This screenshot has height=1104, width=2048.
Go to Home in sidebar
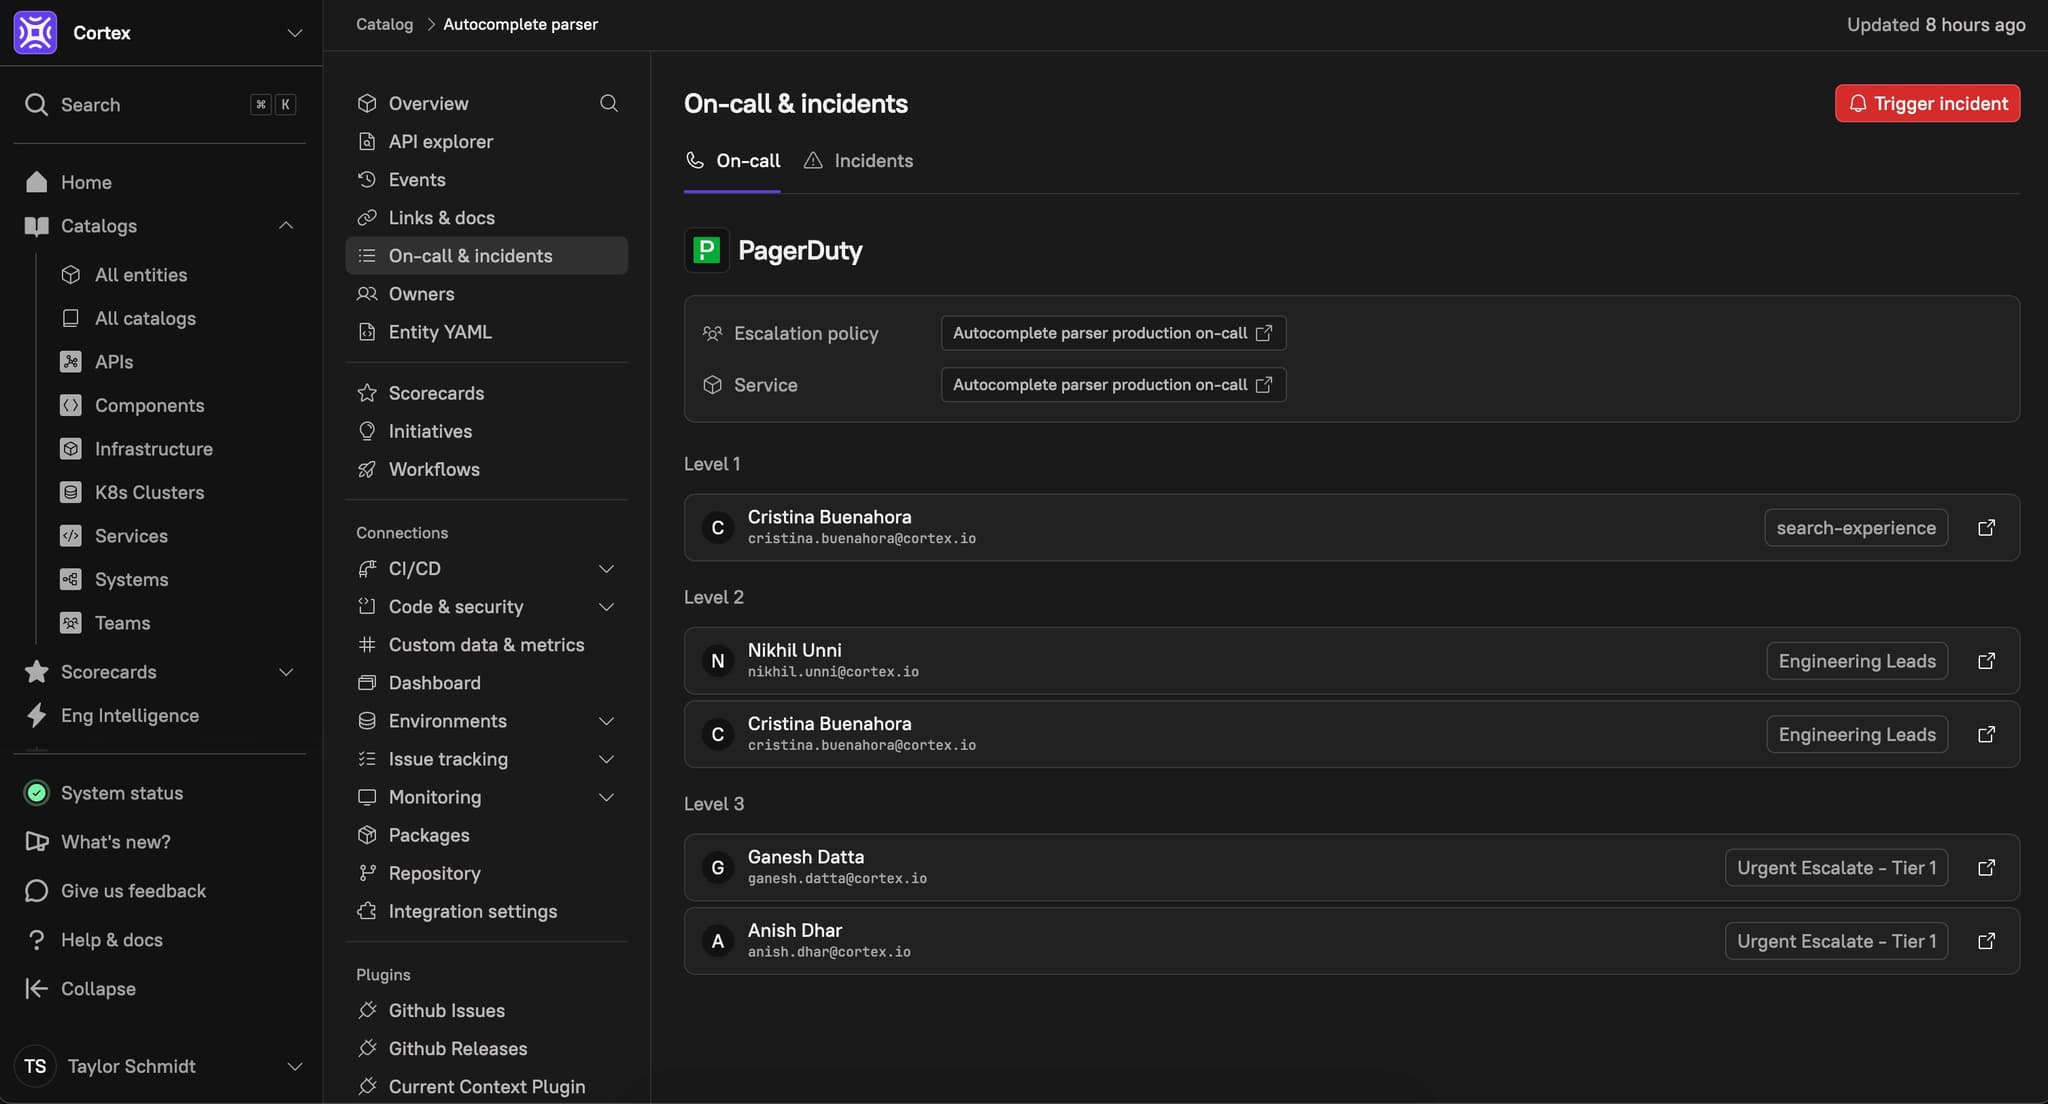pos(86,182)
